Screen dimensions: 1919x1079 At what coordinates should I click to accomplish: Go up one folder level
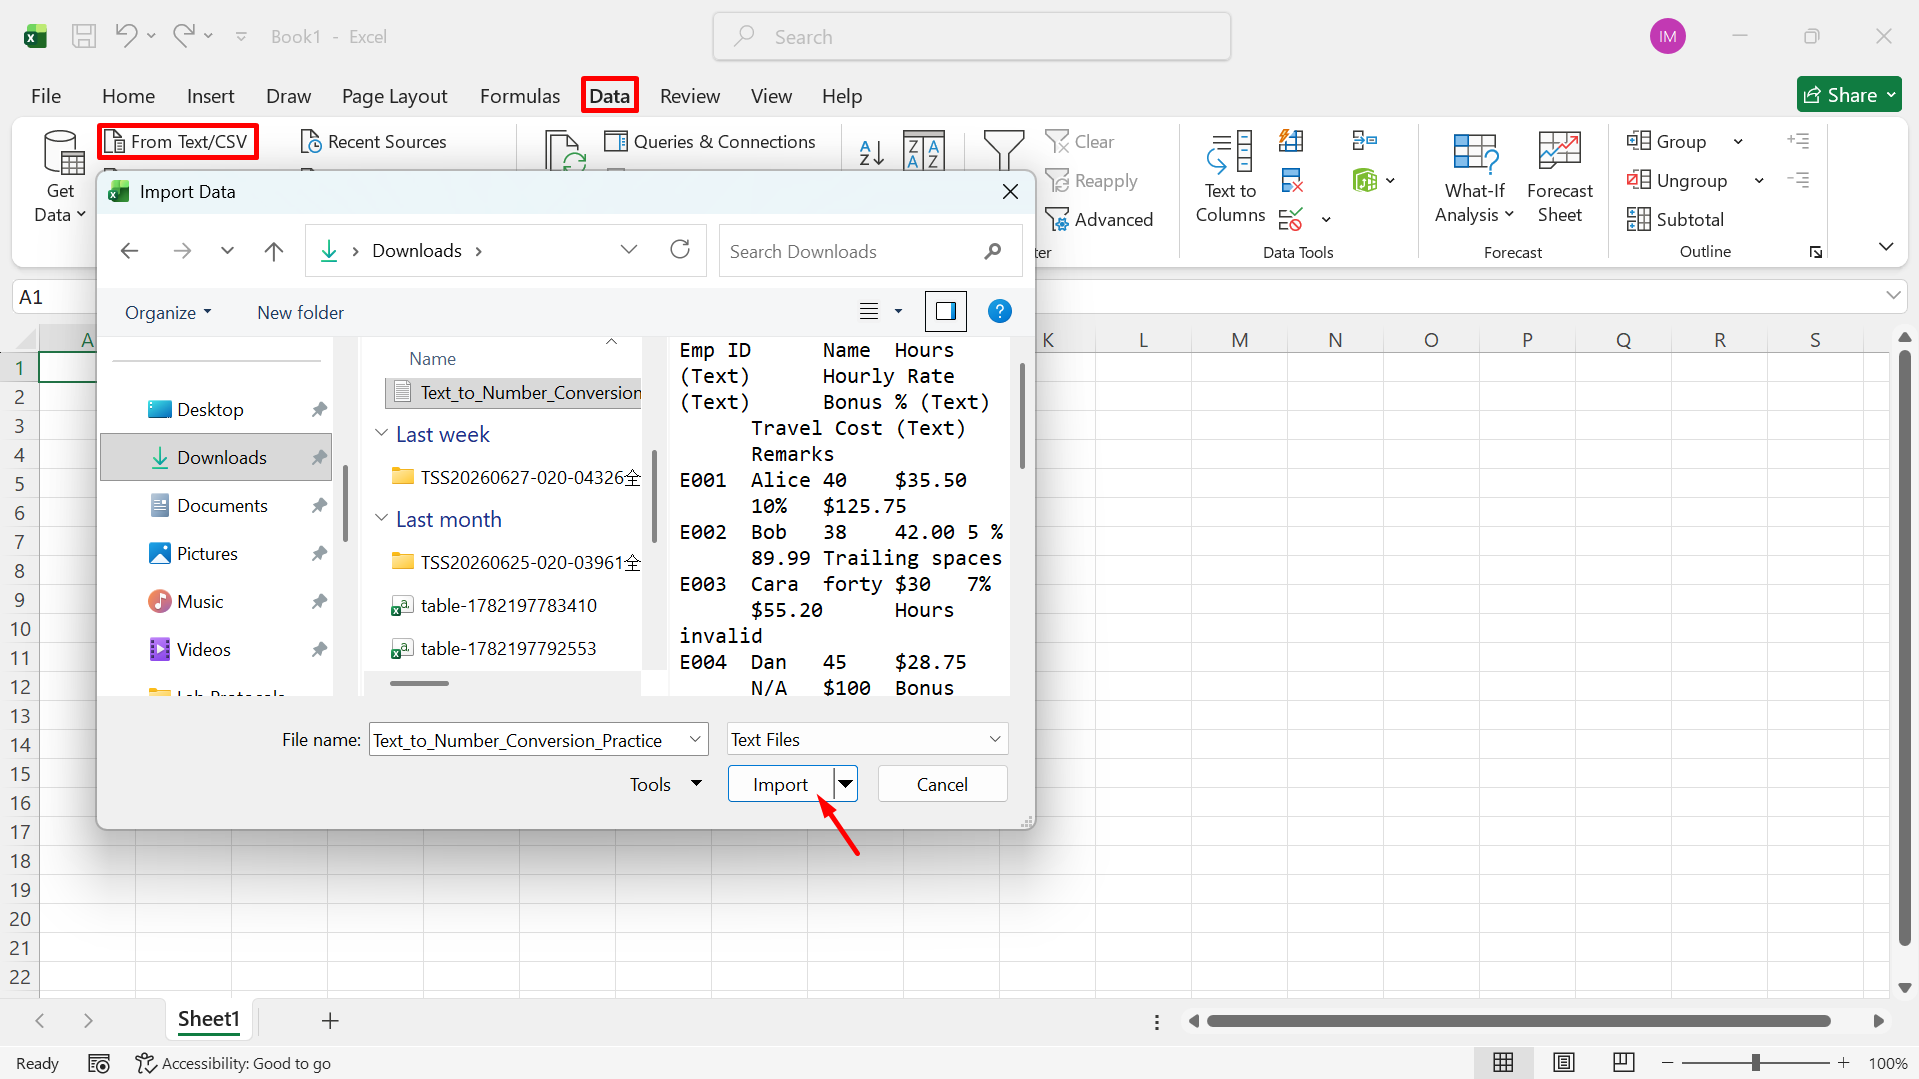(273, 251)
